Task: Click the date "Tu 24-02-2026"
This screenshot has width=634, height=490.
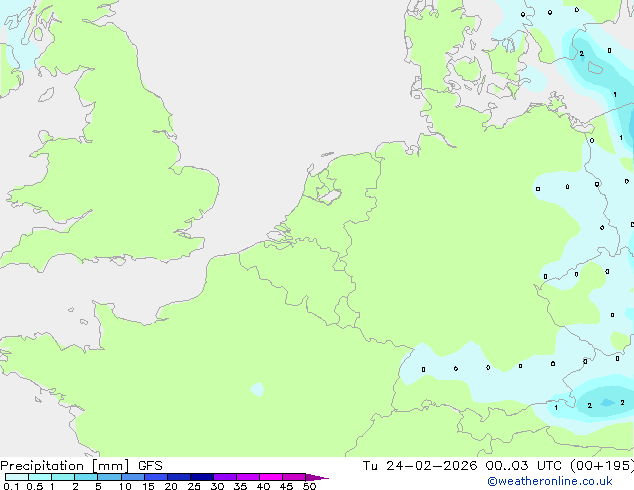Action: pos(420,466)
